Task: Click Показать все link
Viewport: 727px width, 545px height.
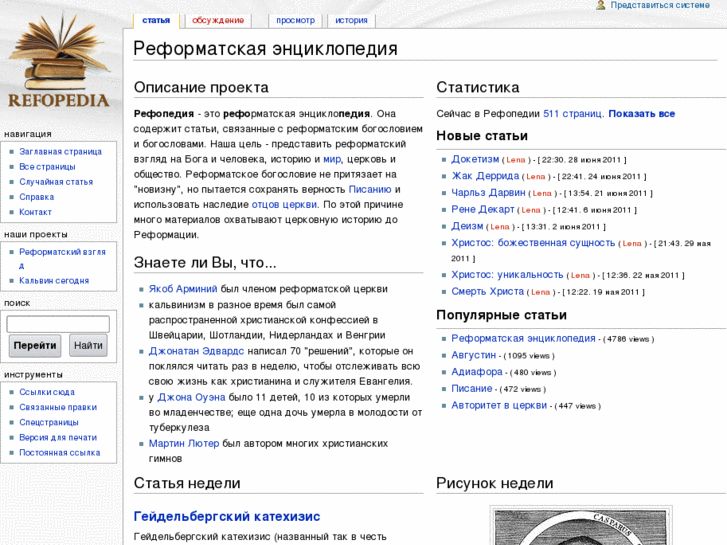Action: click(x=642, y=114)
